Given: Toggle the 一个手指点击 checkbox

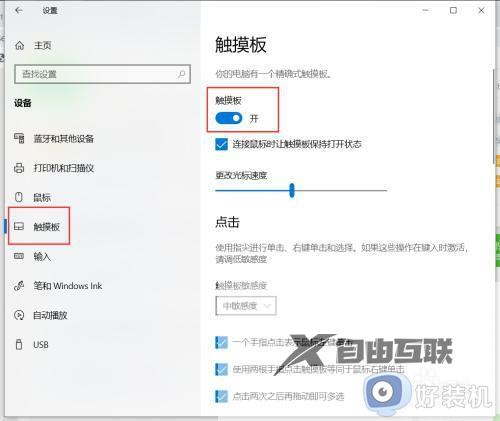Looking at the screenshot, I should pos(221,342).
